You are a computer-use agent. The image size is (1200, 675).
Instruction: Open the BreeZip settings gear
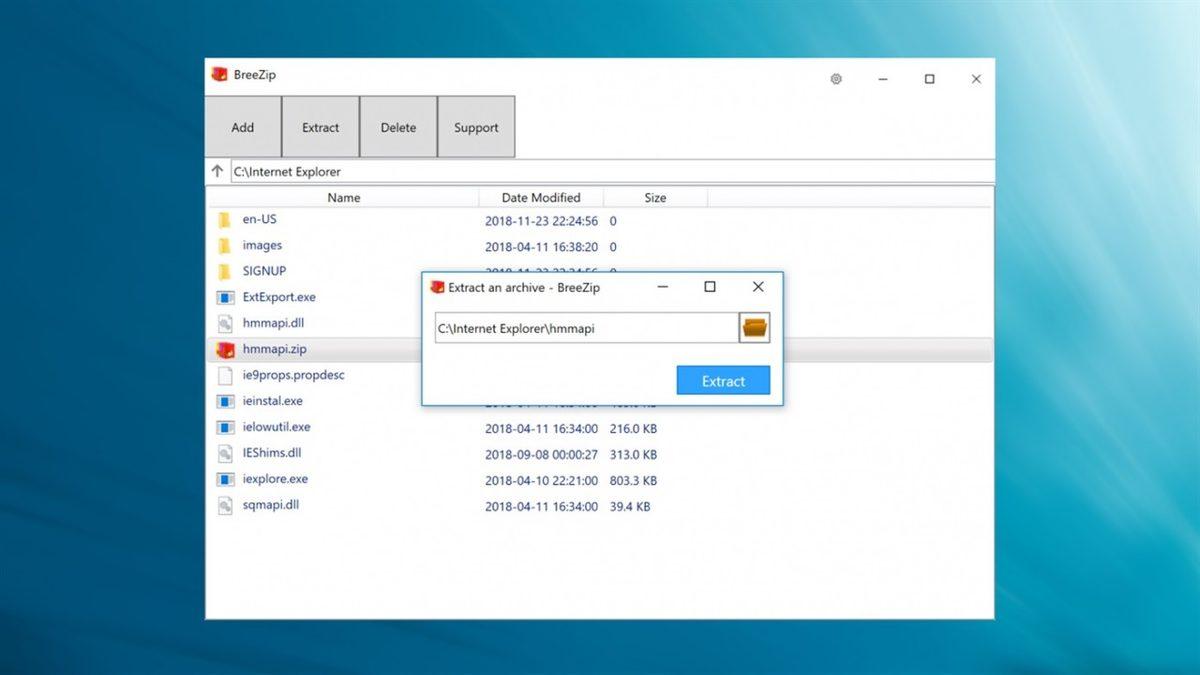836,78
